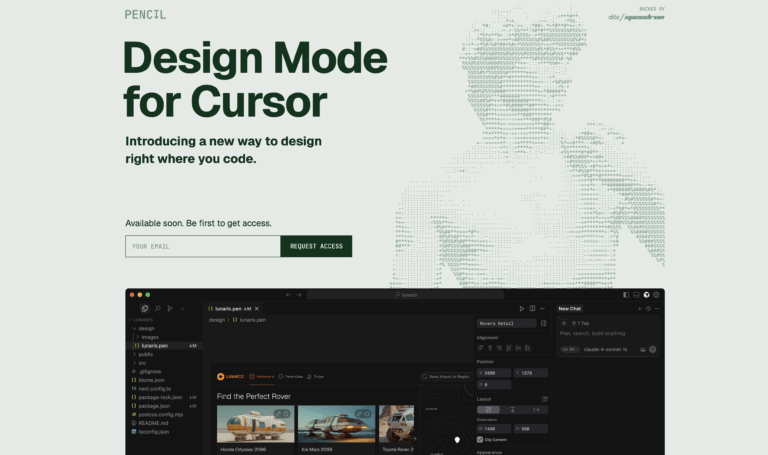Viewport: 768px width, 455px height.
Task: Click the Position Y field 1078
Action: click(531, 373)
